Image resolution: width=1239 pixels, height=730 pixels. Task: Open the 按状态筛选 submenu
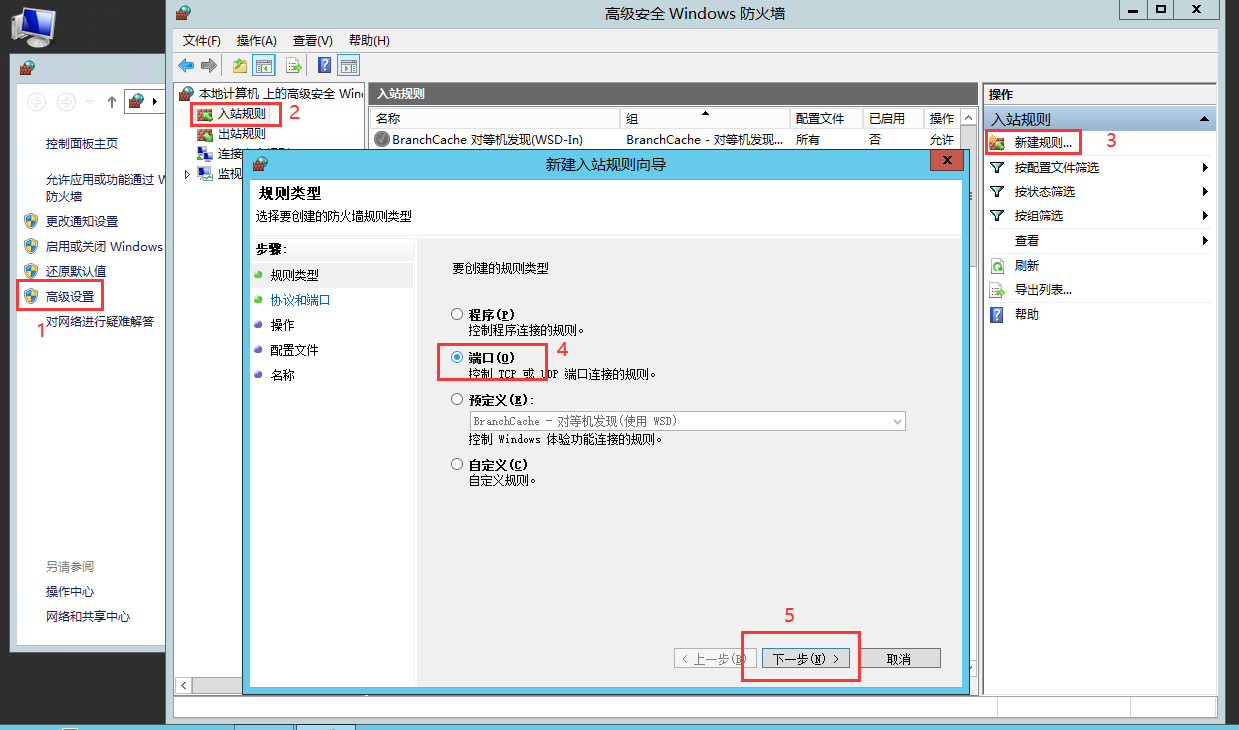[x=1206, y=191]
